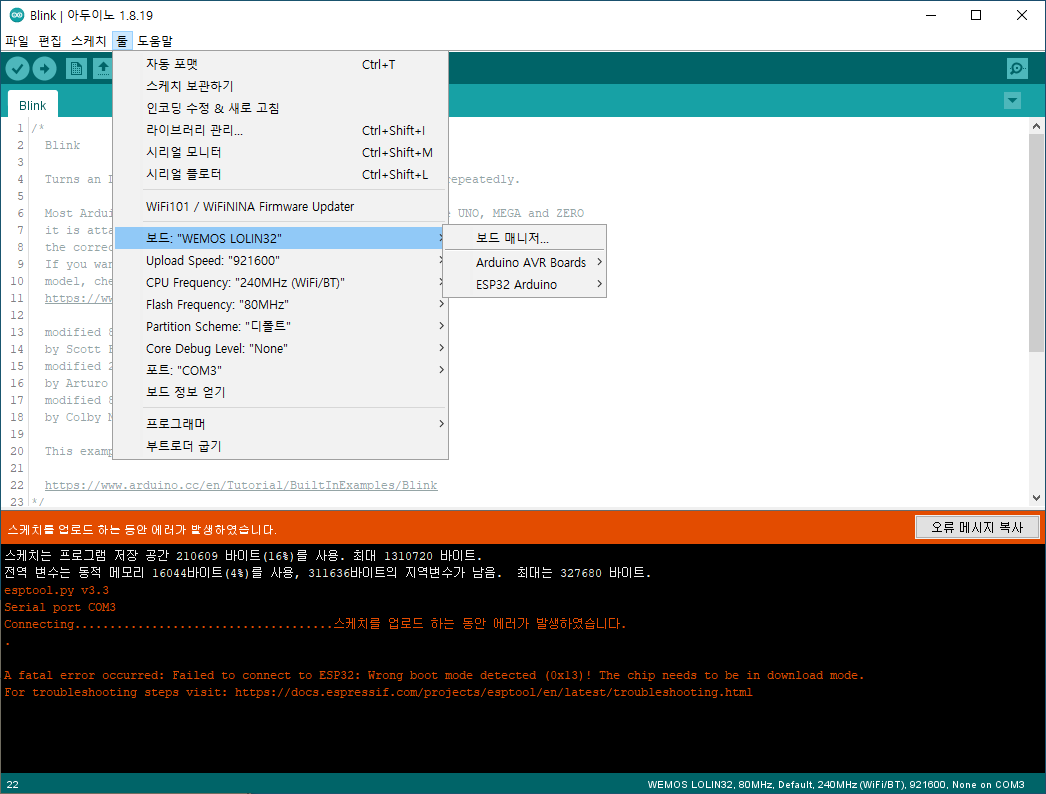Choose 보드 정보 얻기 menu entry
The width and height of the screenshot is (1046, 794).
coord(281,392)
